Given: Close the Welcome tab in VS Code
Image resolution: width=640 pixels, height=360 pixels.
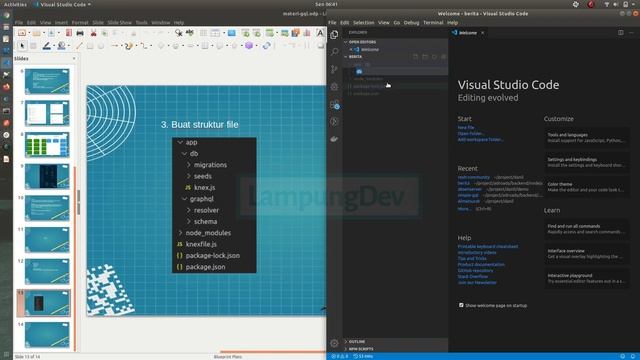Looking at the screenshot, I should click(x=482, y=33).
